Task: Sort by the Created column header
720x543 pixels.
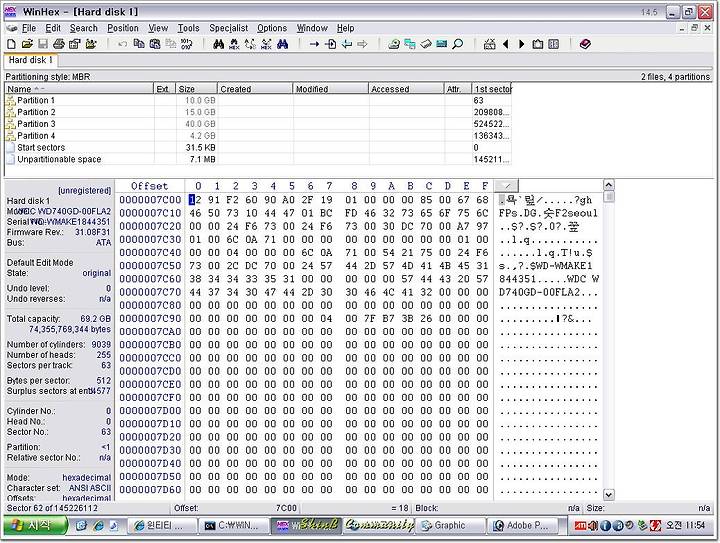Action: (255, 89)
